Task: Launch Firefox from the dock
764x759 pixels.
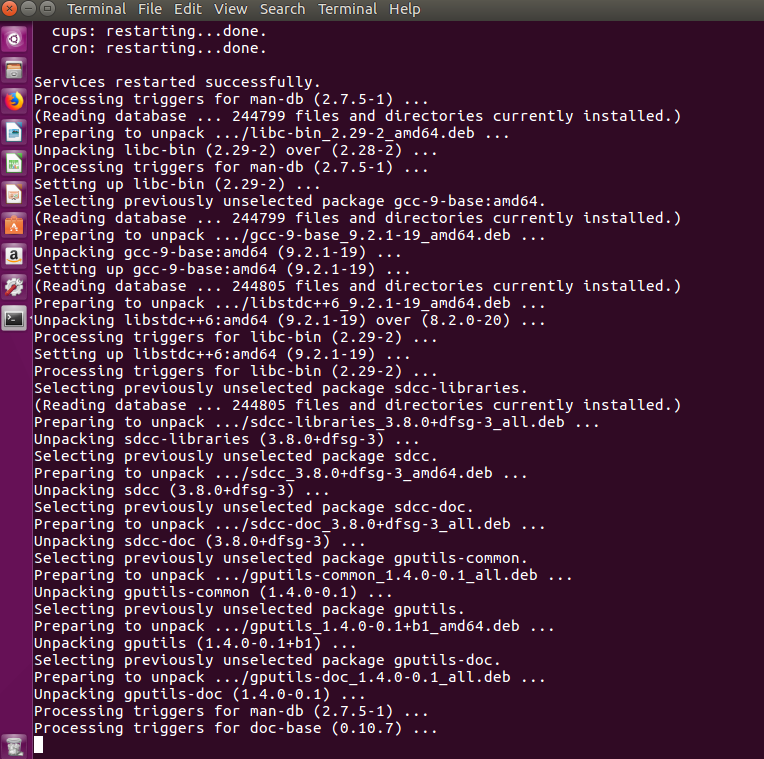Action: [14, 101]
